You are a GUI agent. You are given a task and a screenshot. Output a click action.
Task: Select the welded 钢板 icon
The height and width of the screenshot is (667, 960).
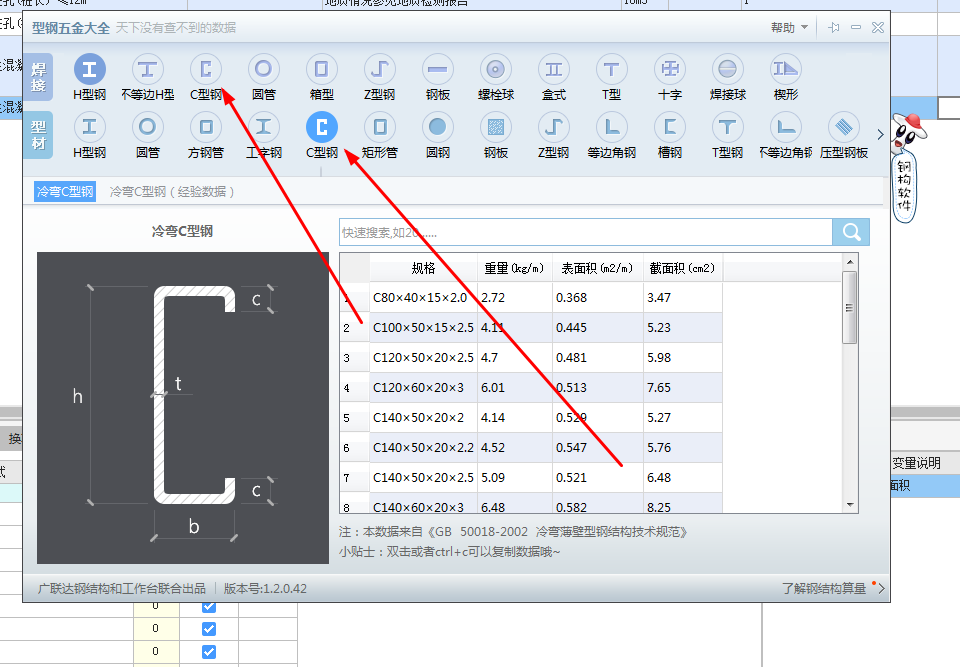tap(437, 69)
